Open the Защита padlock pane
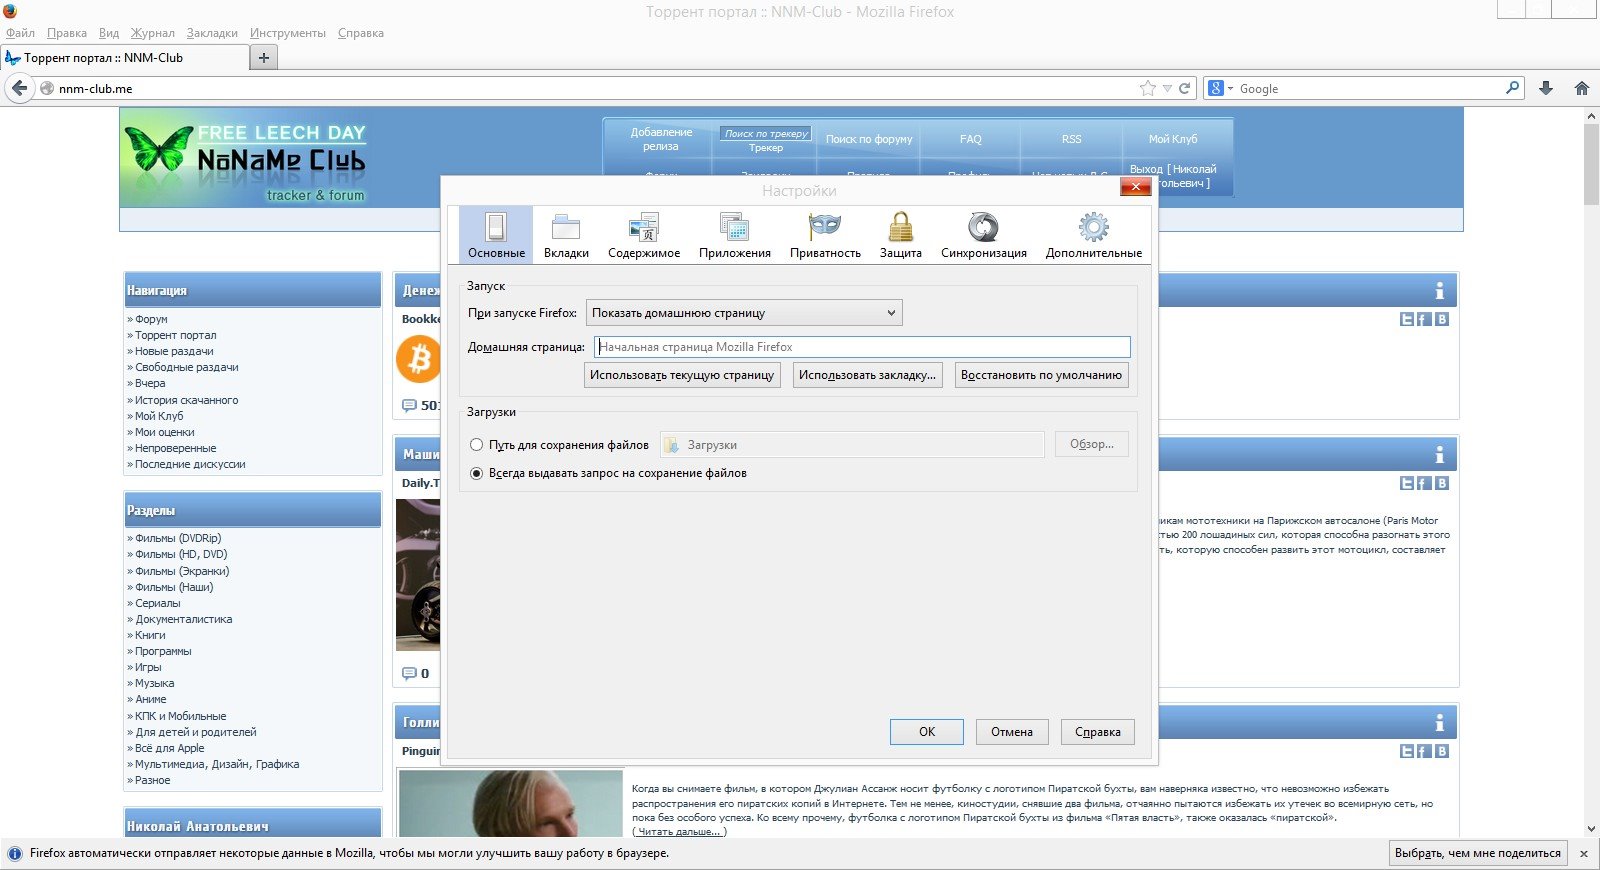Viewport: 1600px width, 870px height. 901,234
